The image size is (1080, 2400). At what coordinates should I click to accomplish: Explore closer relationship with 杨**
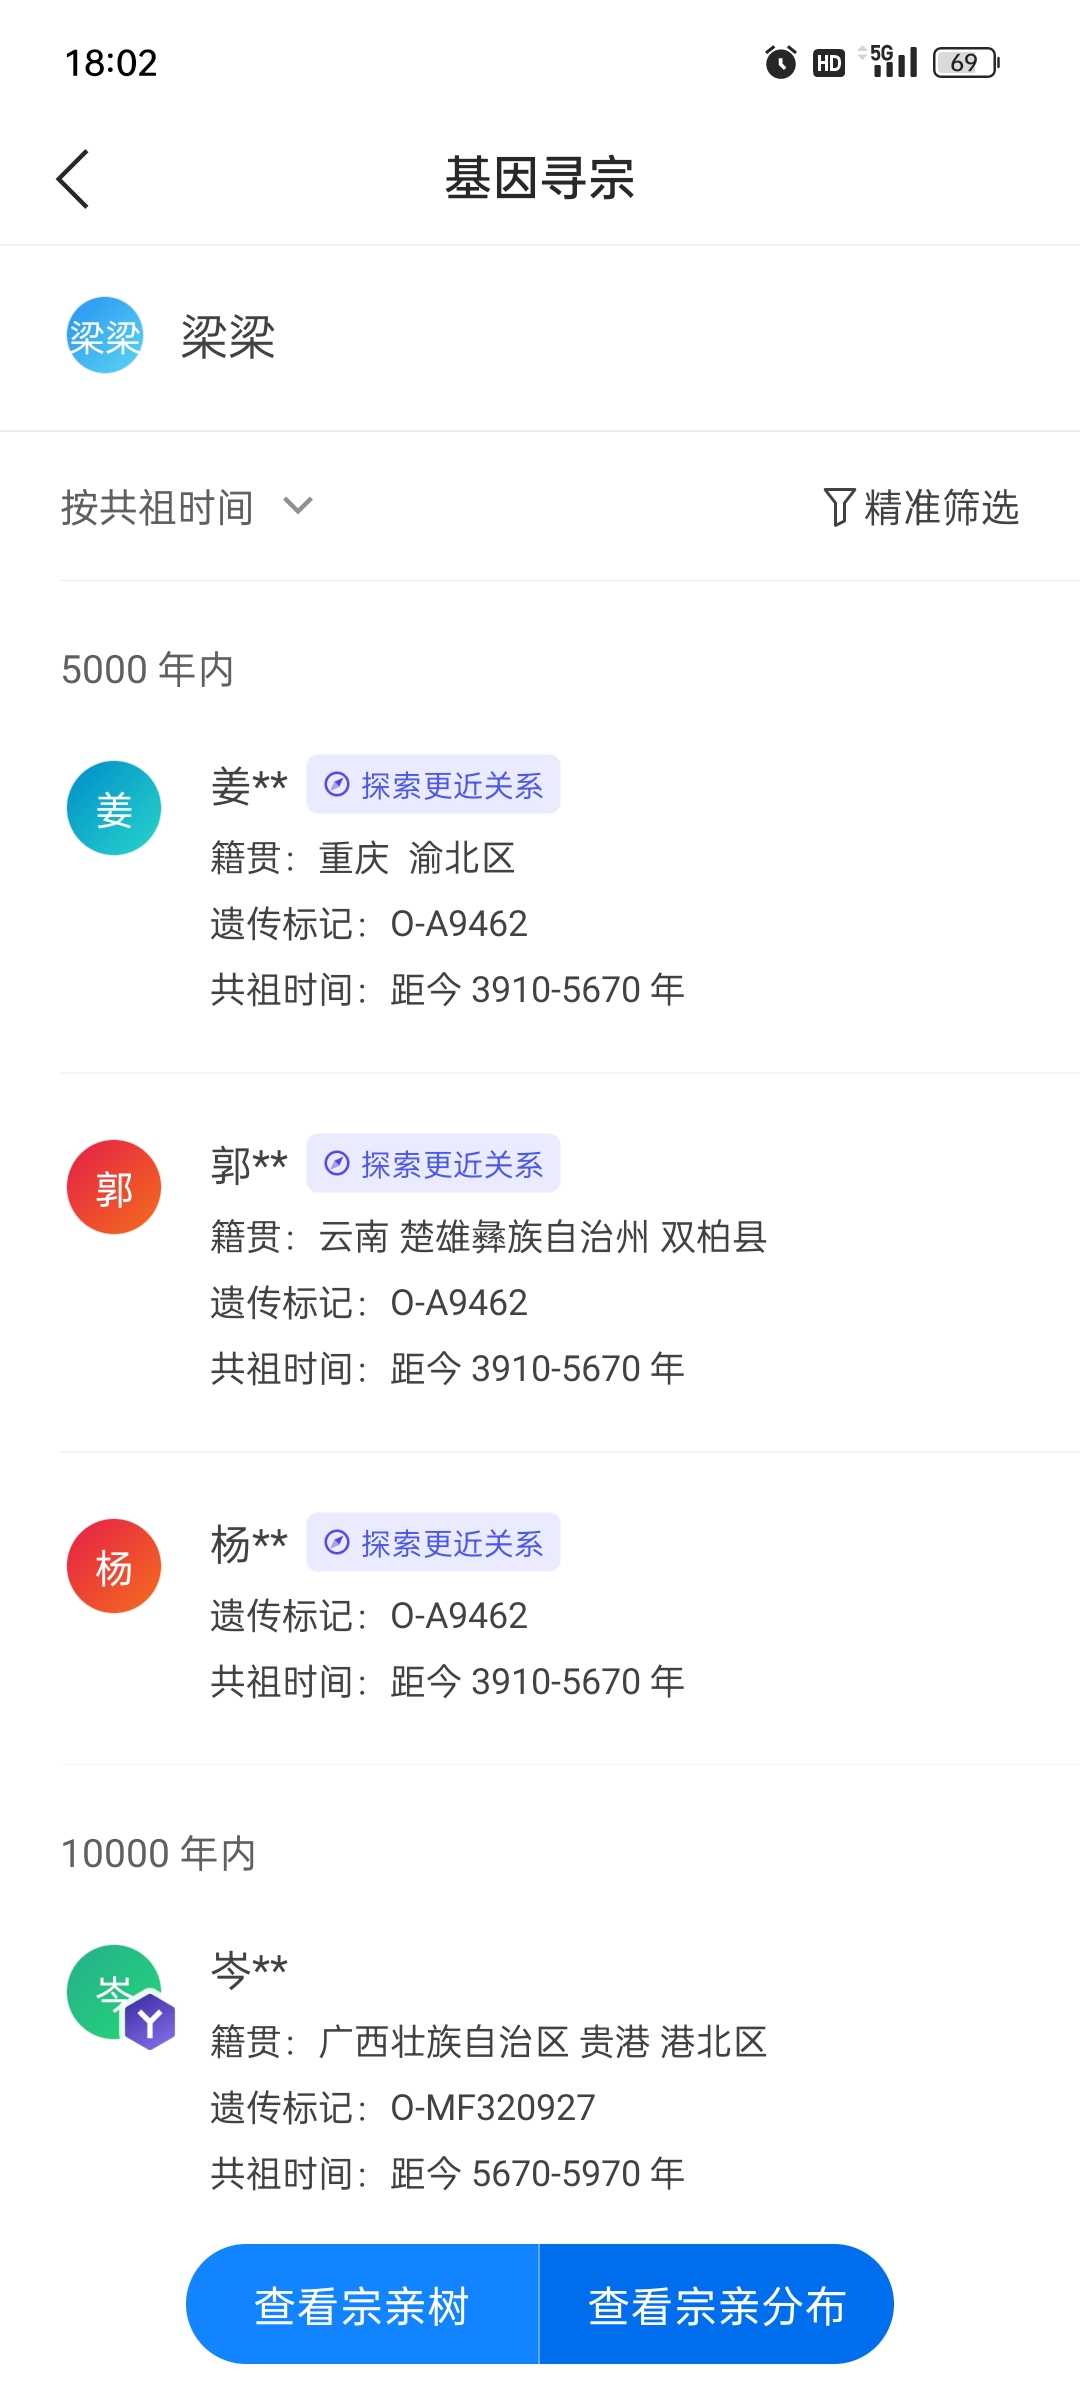coord(433,1543)
